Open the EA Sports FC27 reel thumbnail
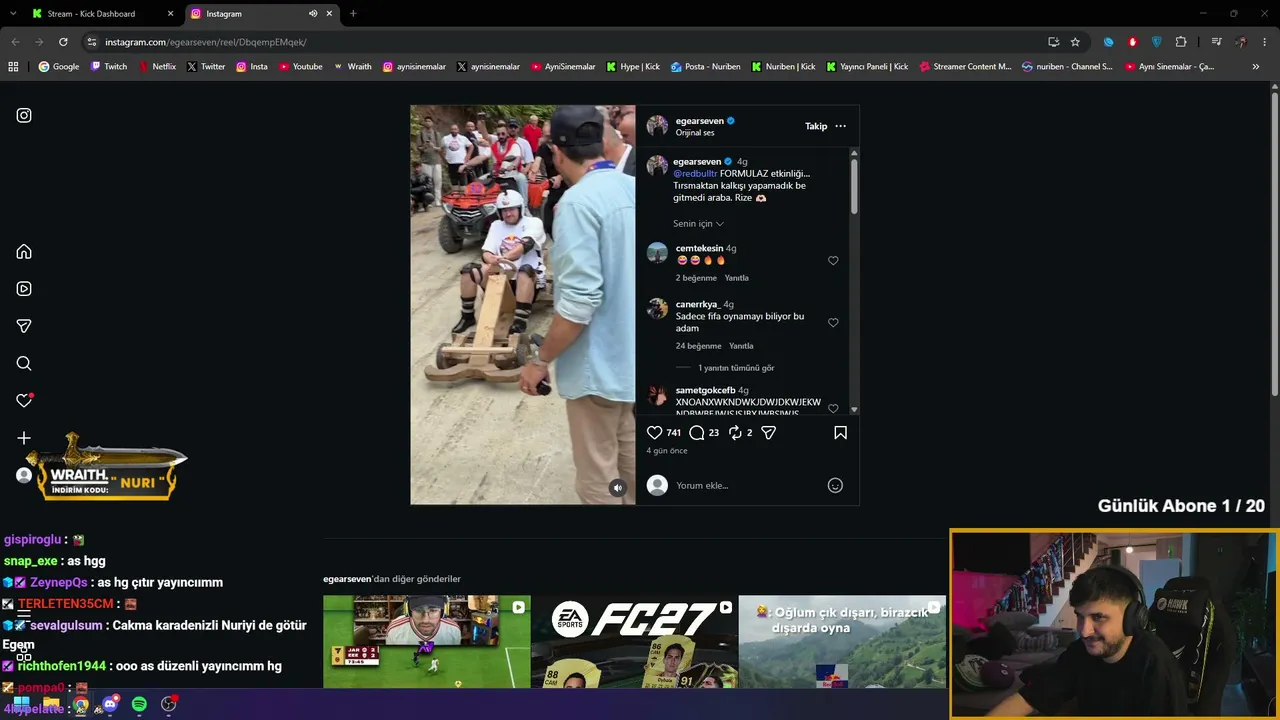Image resolution: width=1280 pixels, height=720 pixels. tap(634, 642)
